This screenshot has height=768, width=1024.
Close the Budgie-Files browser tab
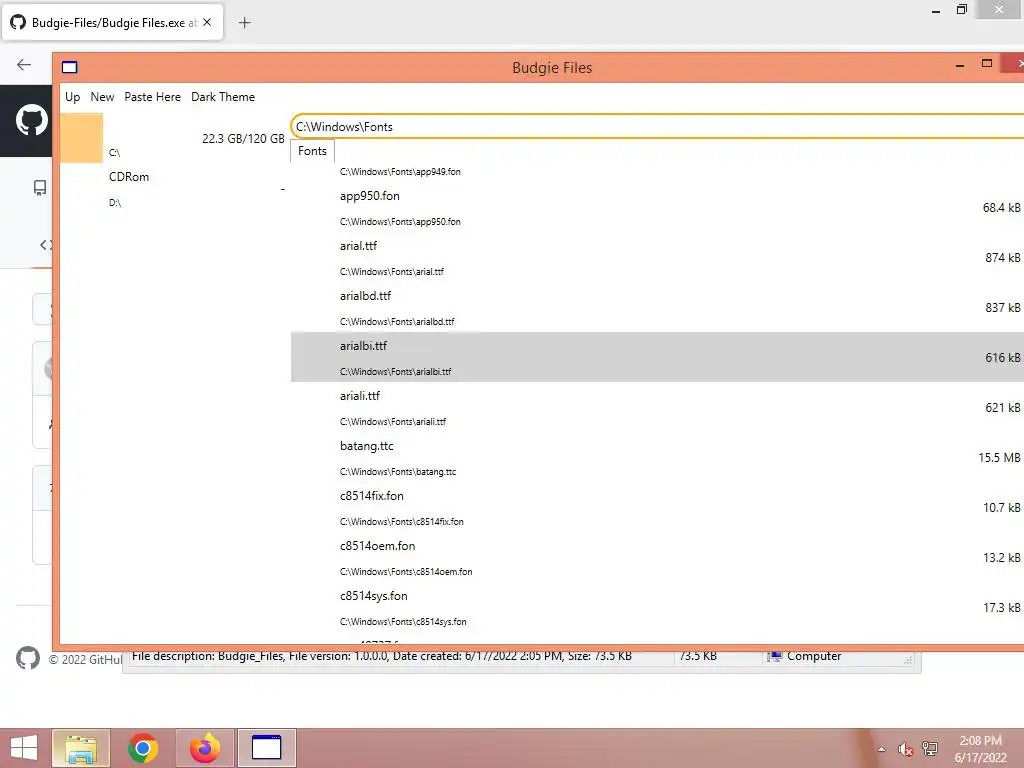pos(207,22)
